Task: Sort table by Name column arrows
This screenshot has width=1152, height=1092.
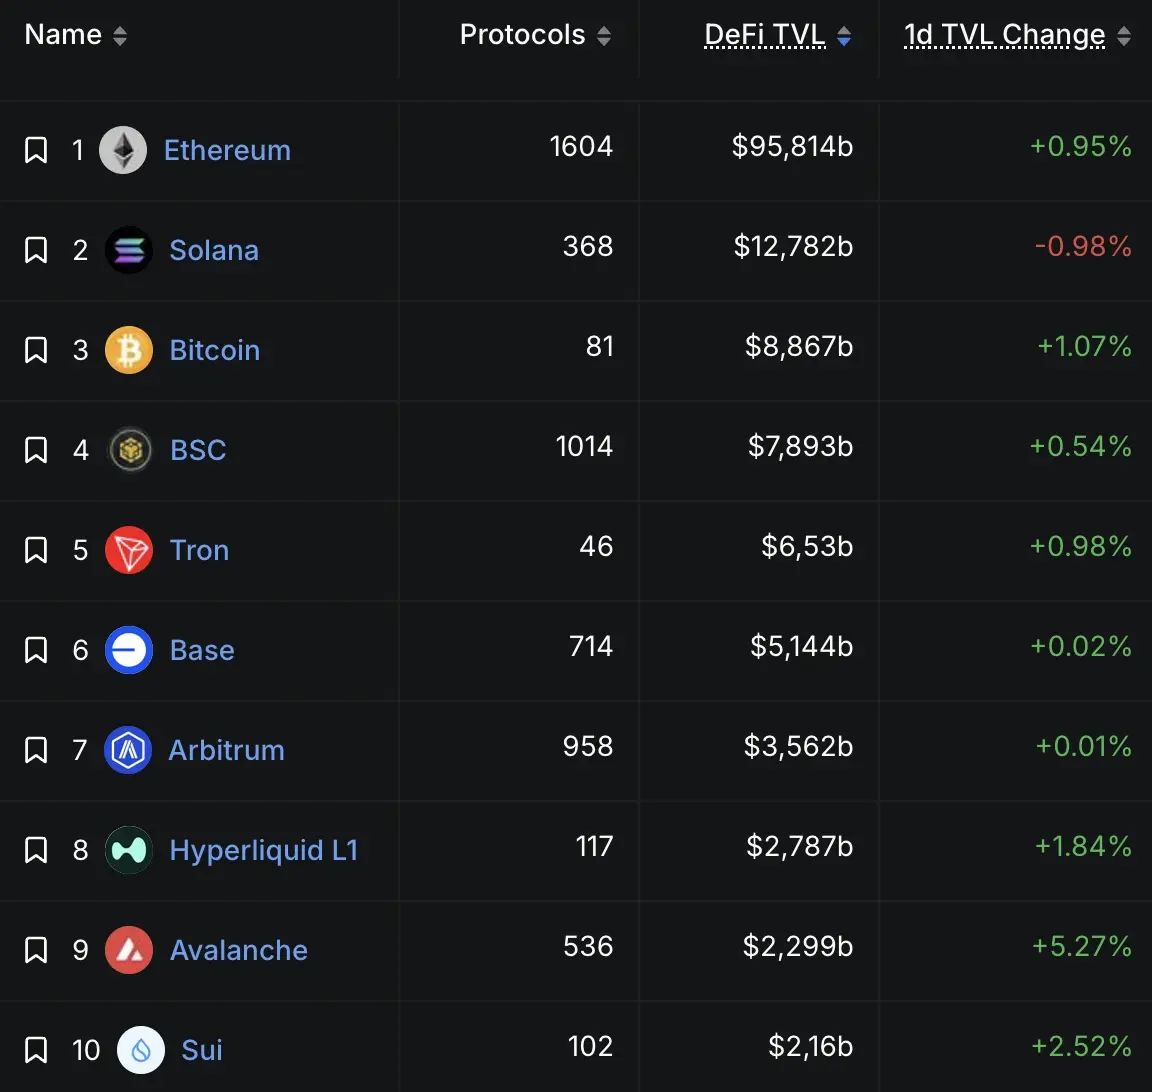Action: 120,36
